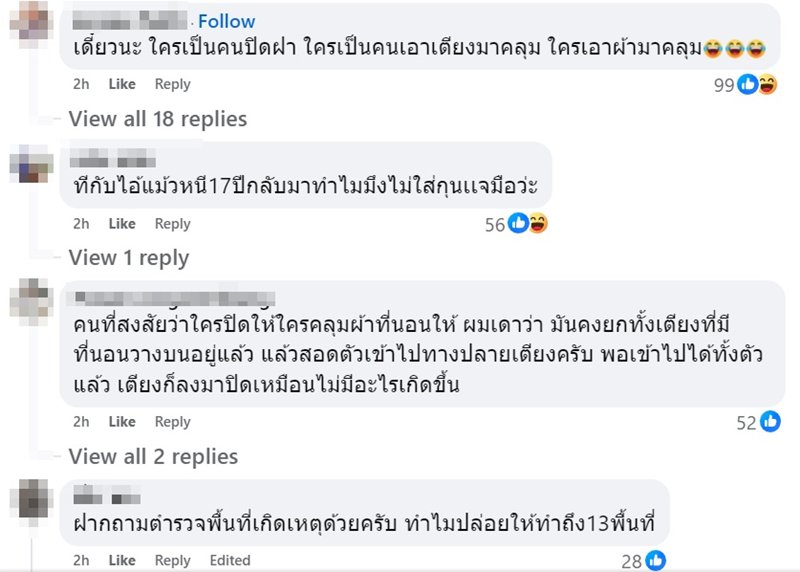The height and width of the screenshot is (572, 800).
Task: Expand View all 18 replies
Action: tap(157, 119)
